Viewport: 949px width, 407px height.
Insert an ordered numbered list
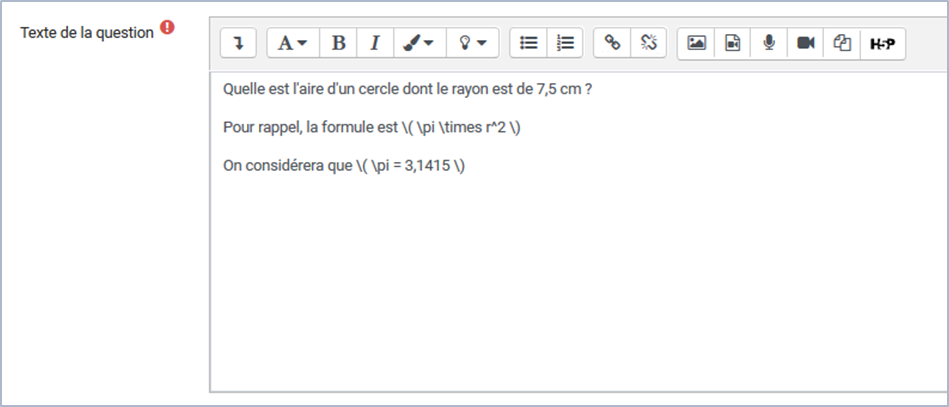pyautogui.click(x=565, y=43)
